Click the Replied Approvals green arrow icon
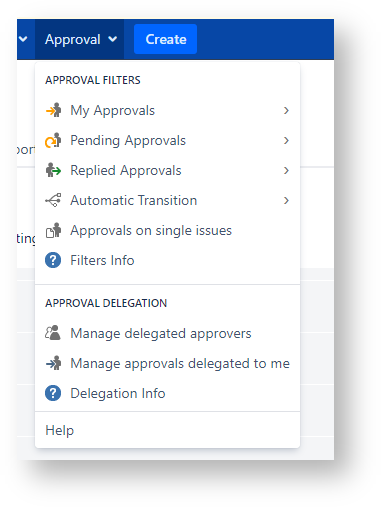This screenshot has height=508, width=382. (53, 170)
